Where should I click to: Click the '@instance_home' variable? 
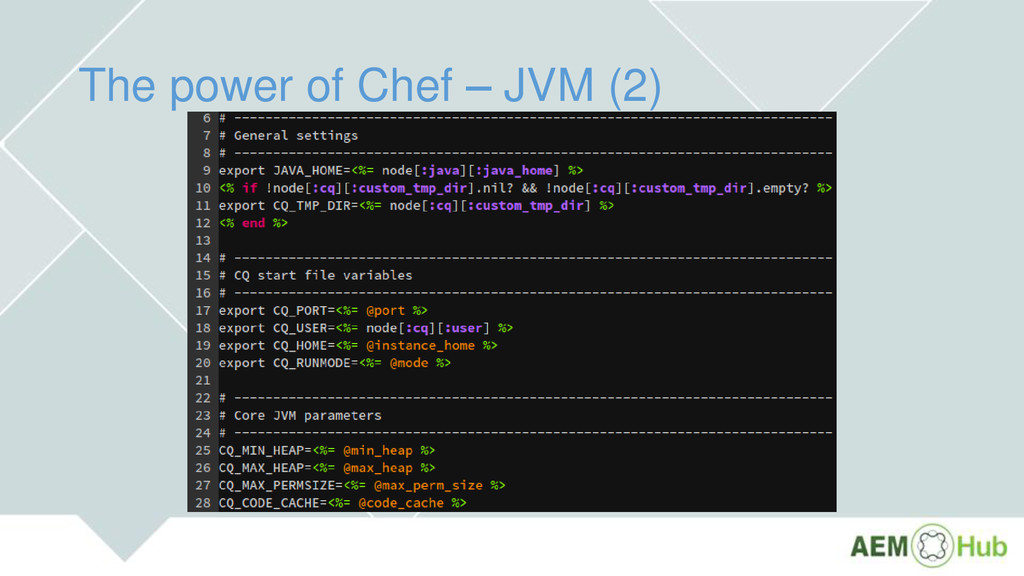point(421,345)
